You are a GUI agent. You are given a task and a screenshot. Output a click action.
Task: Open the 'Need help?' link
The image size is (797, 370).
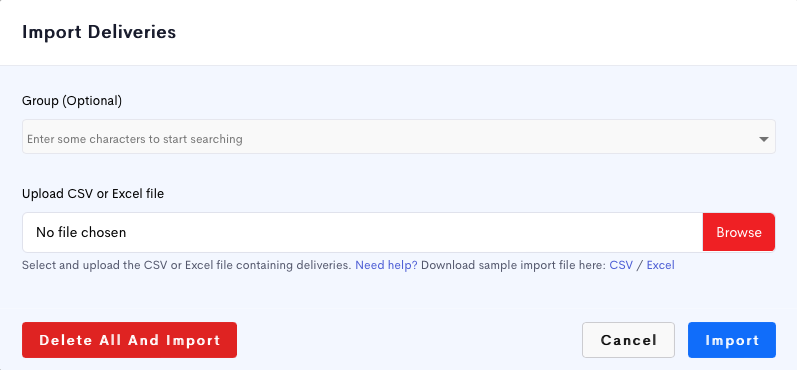pos(386,265)
